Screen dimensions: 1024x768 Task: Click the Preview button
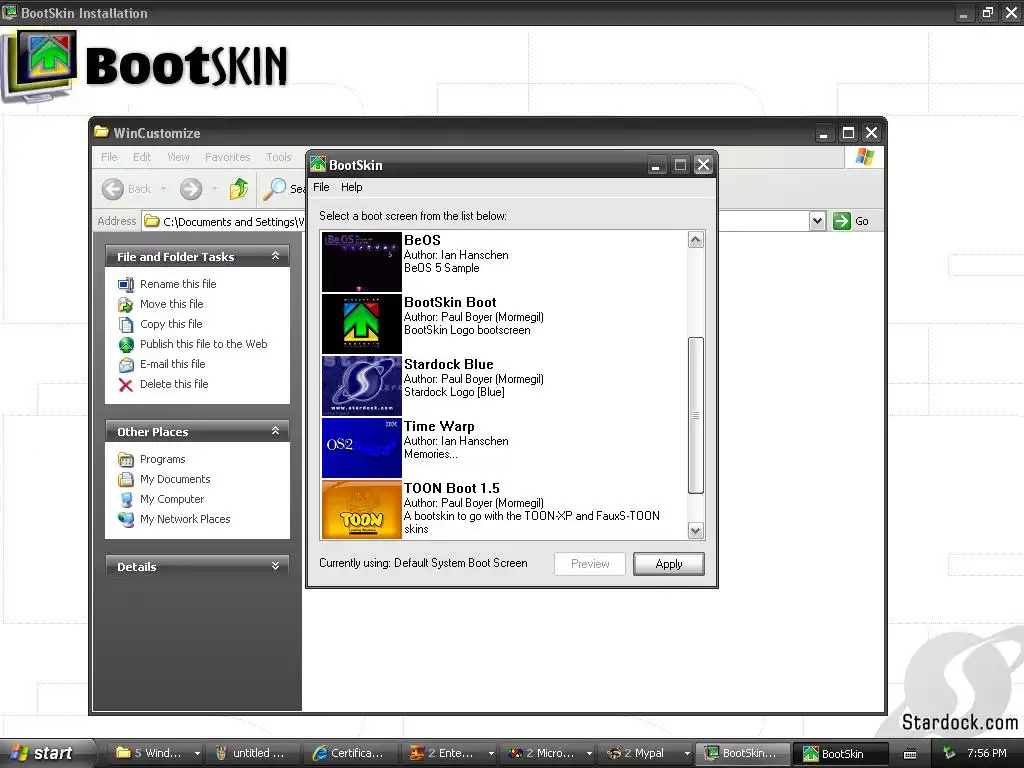click(x=590, y=564)
